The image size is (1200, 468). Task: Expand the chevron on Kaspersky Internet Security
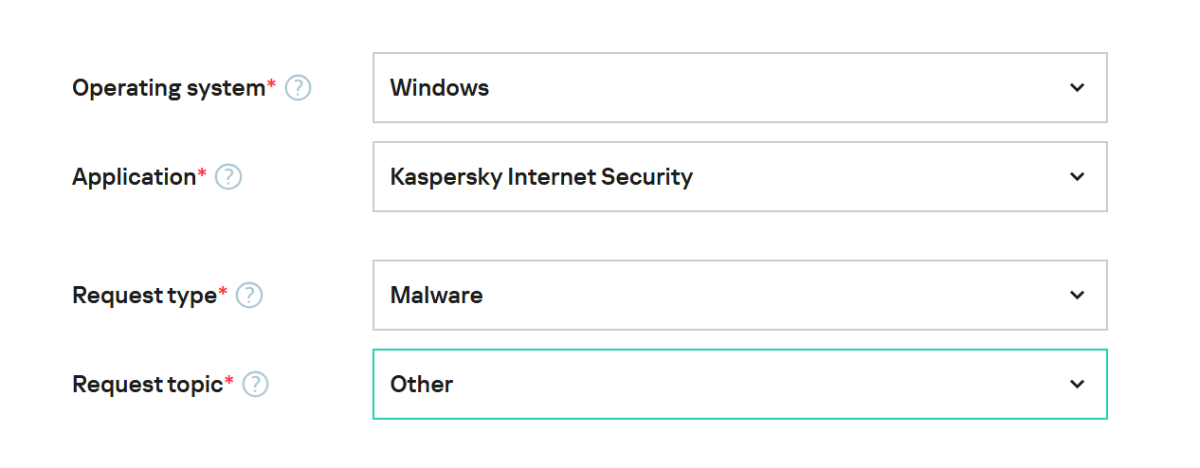pos(1077,177)
